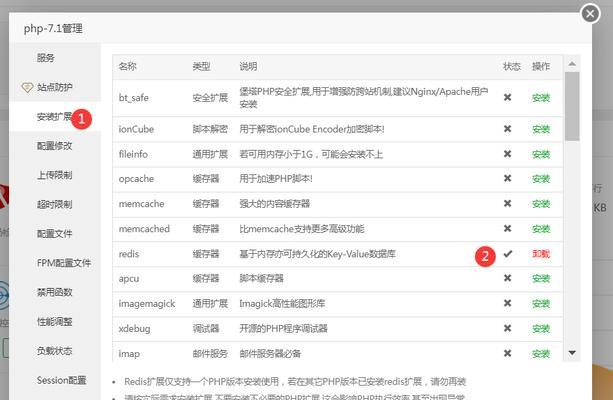The height and width of the screenshot is (400, 613).
Task: Install the memcache extension
Action: 541,204
